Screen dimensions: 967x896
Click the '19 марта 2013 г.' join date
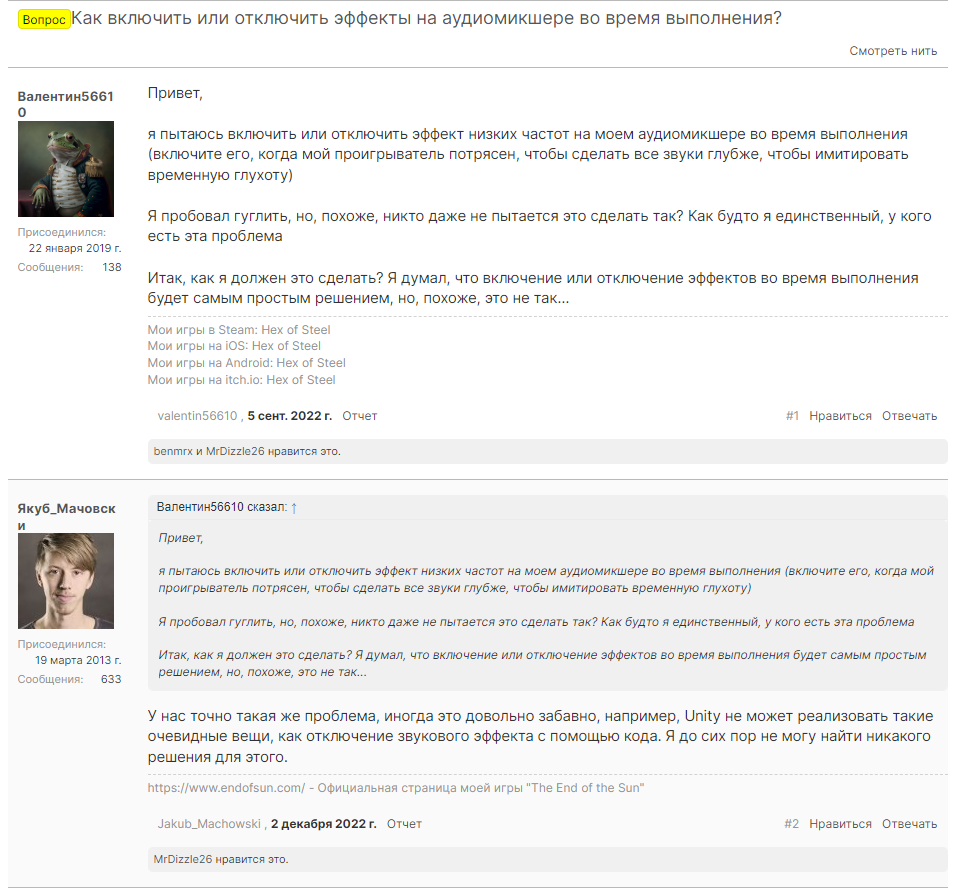tap(78, 660)
